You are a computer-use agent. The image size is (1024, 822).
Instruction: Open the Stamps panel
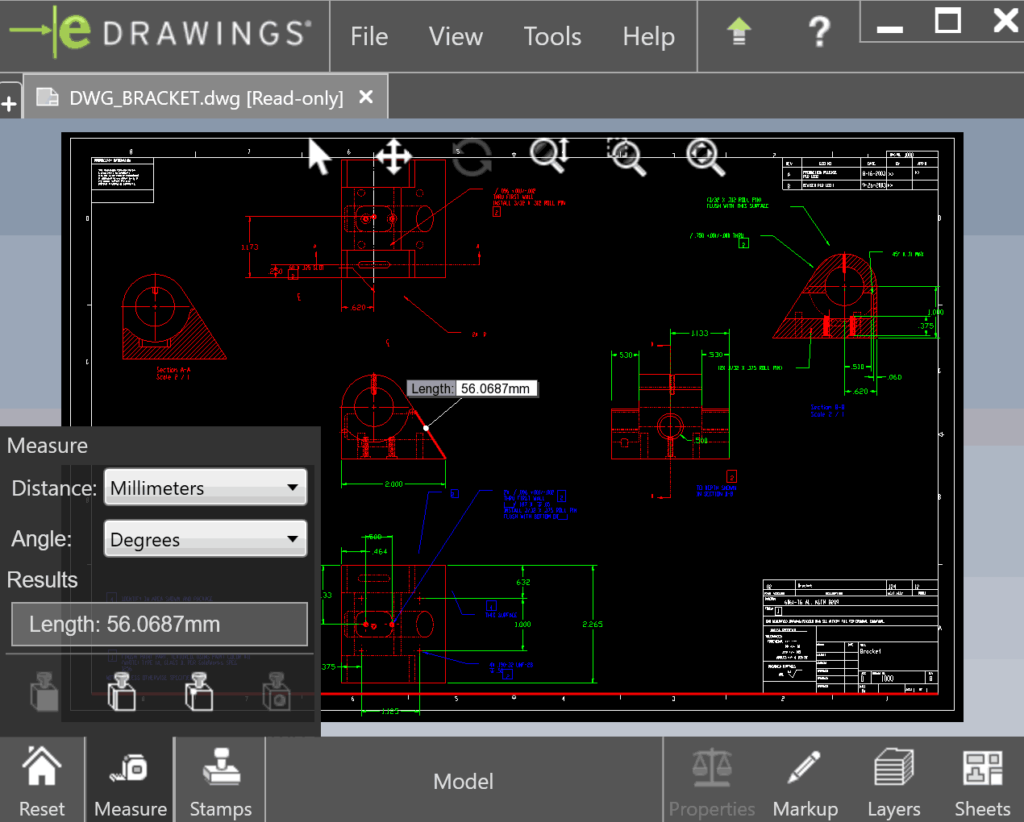(220, 779)
